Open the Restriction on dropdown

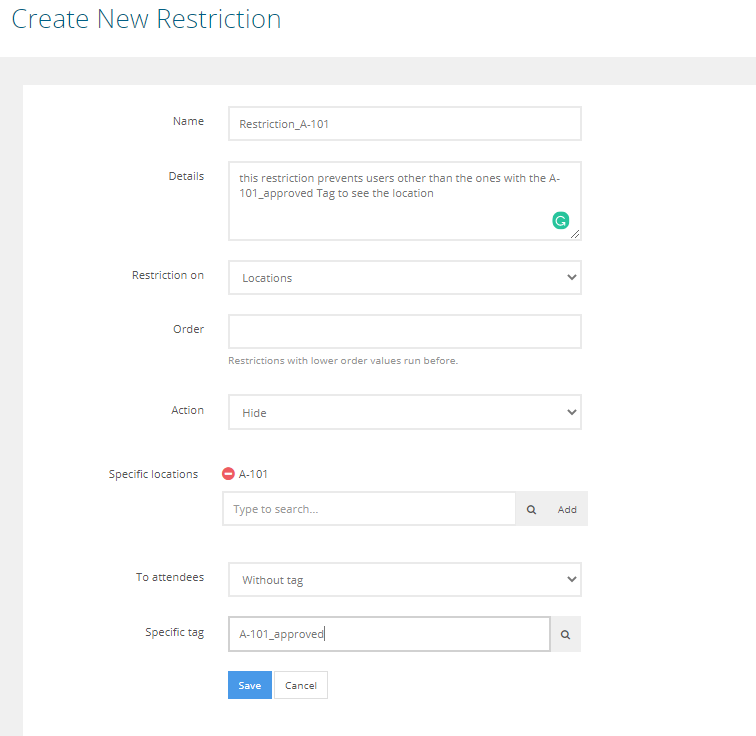point(404,278)
